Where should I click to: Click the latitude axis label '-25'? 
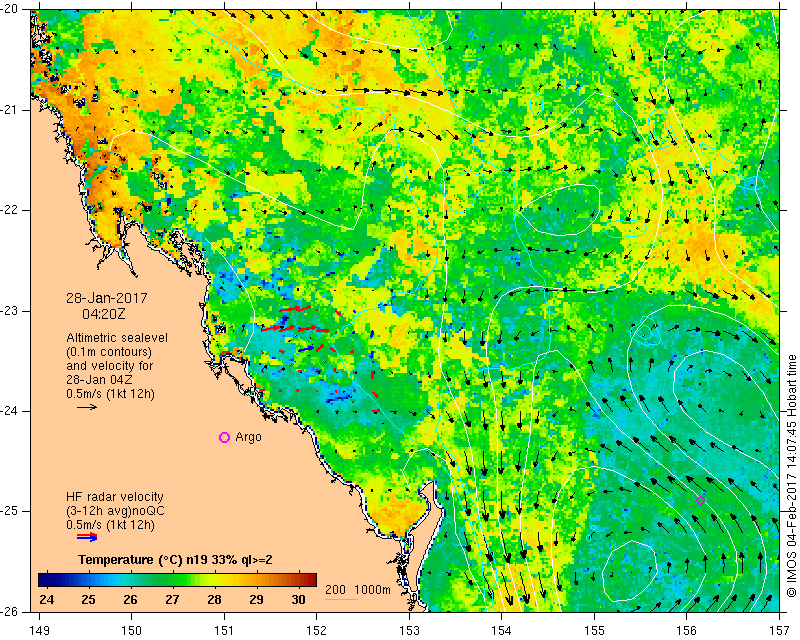(x=9, y=511)
